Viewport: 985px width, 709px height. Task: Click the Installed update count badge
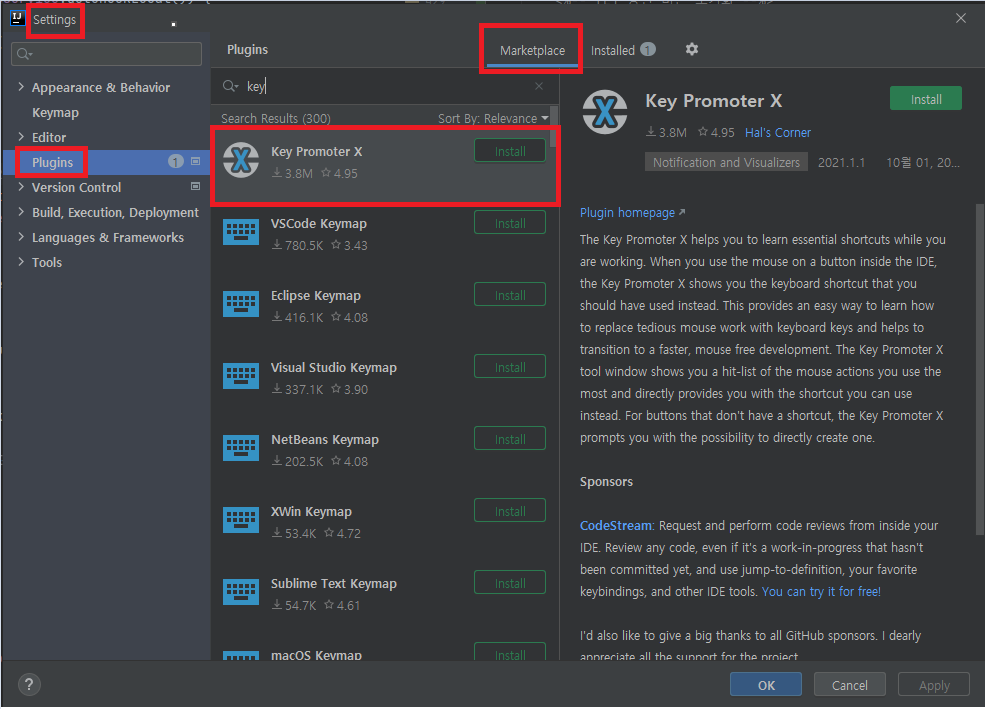pos(648,50)
